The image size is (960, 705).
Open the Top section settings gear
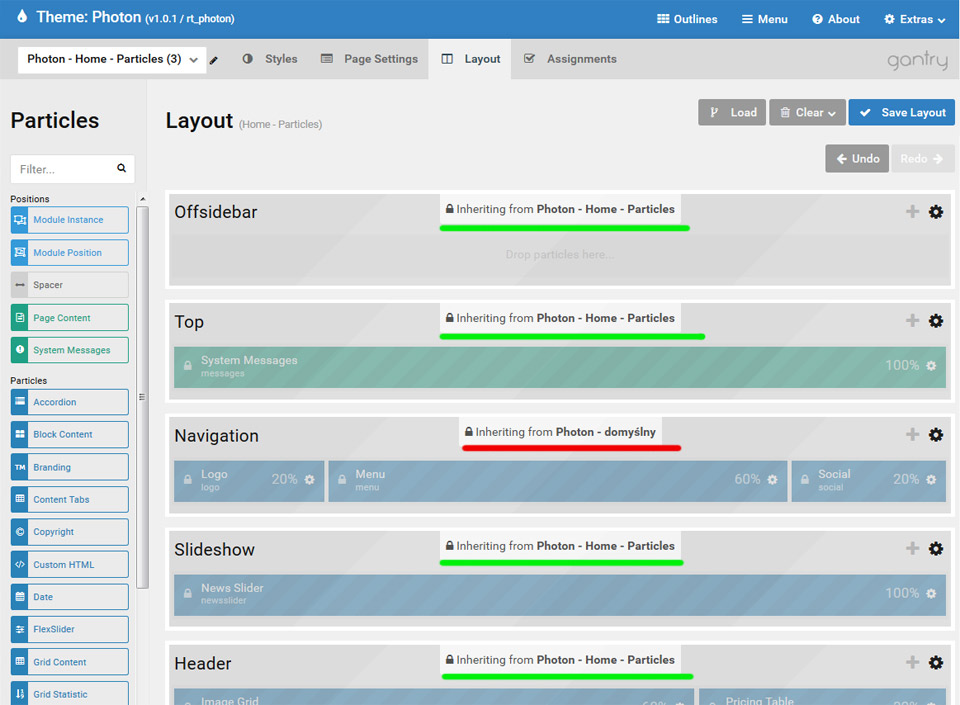pyautogui.click(x=936, y=321)
